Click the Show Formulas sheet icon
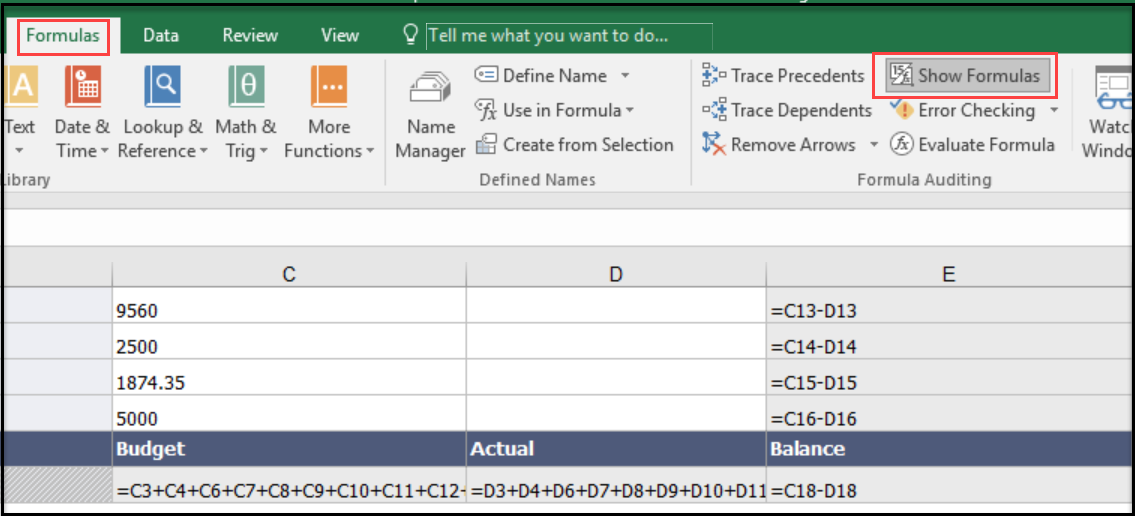 (x=901, y=75)
